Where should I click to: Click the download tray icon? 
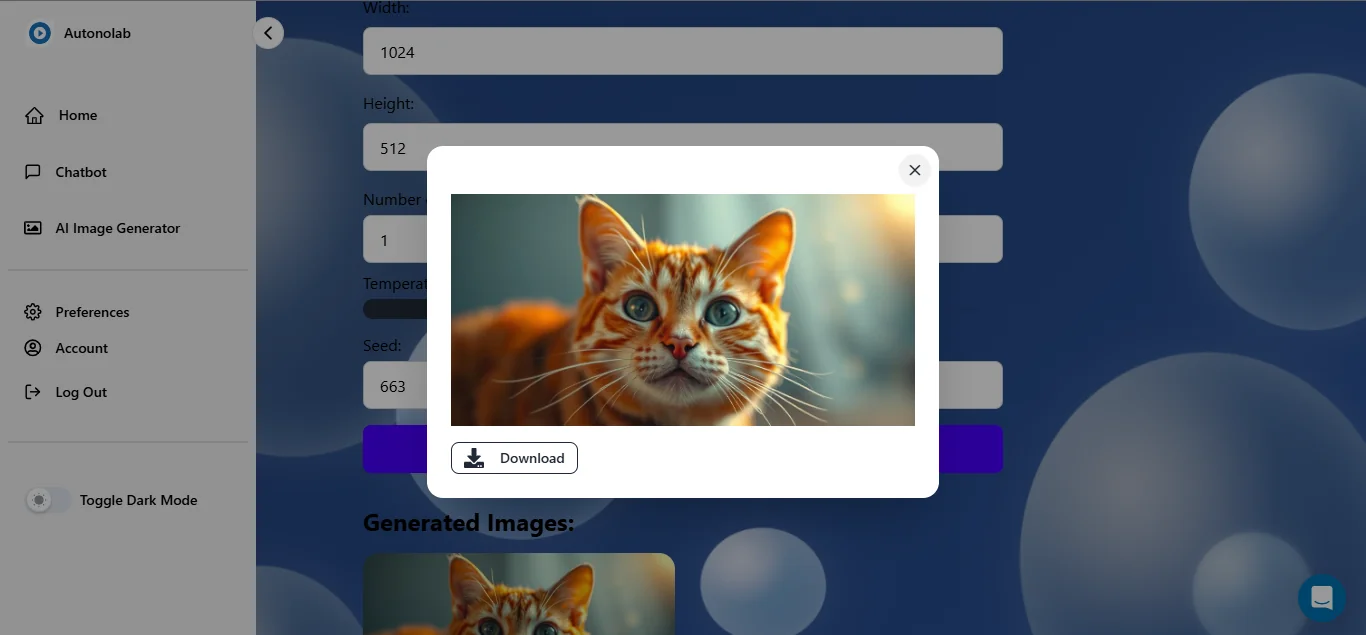pos(474,458)
